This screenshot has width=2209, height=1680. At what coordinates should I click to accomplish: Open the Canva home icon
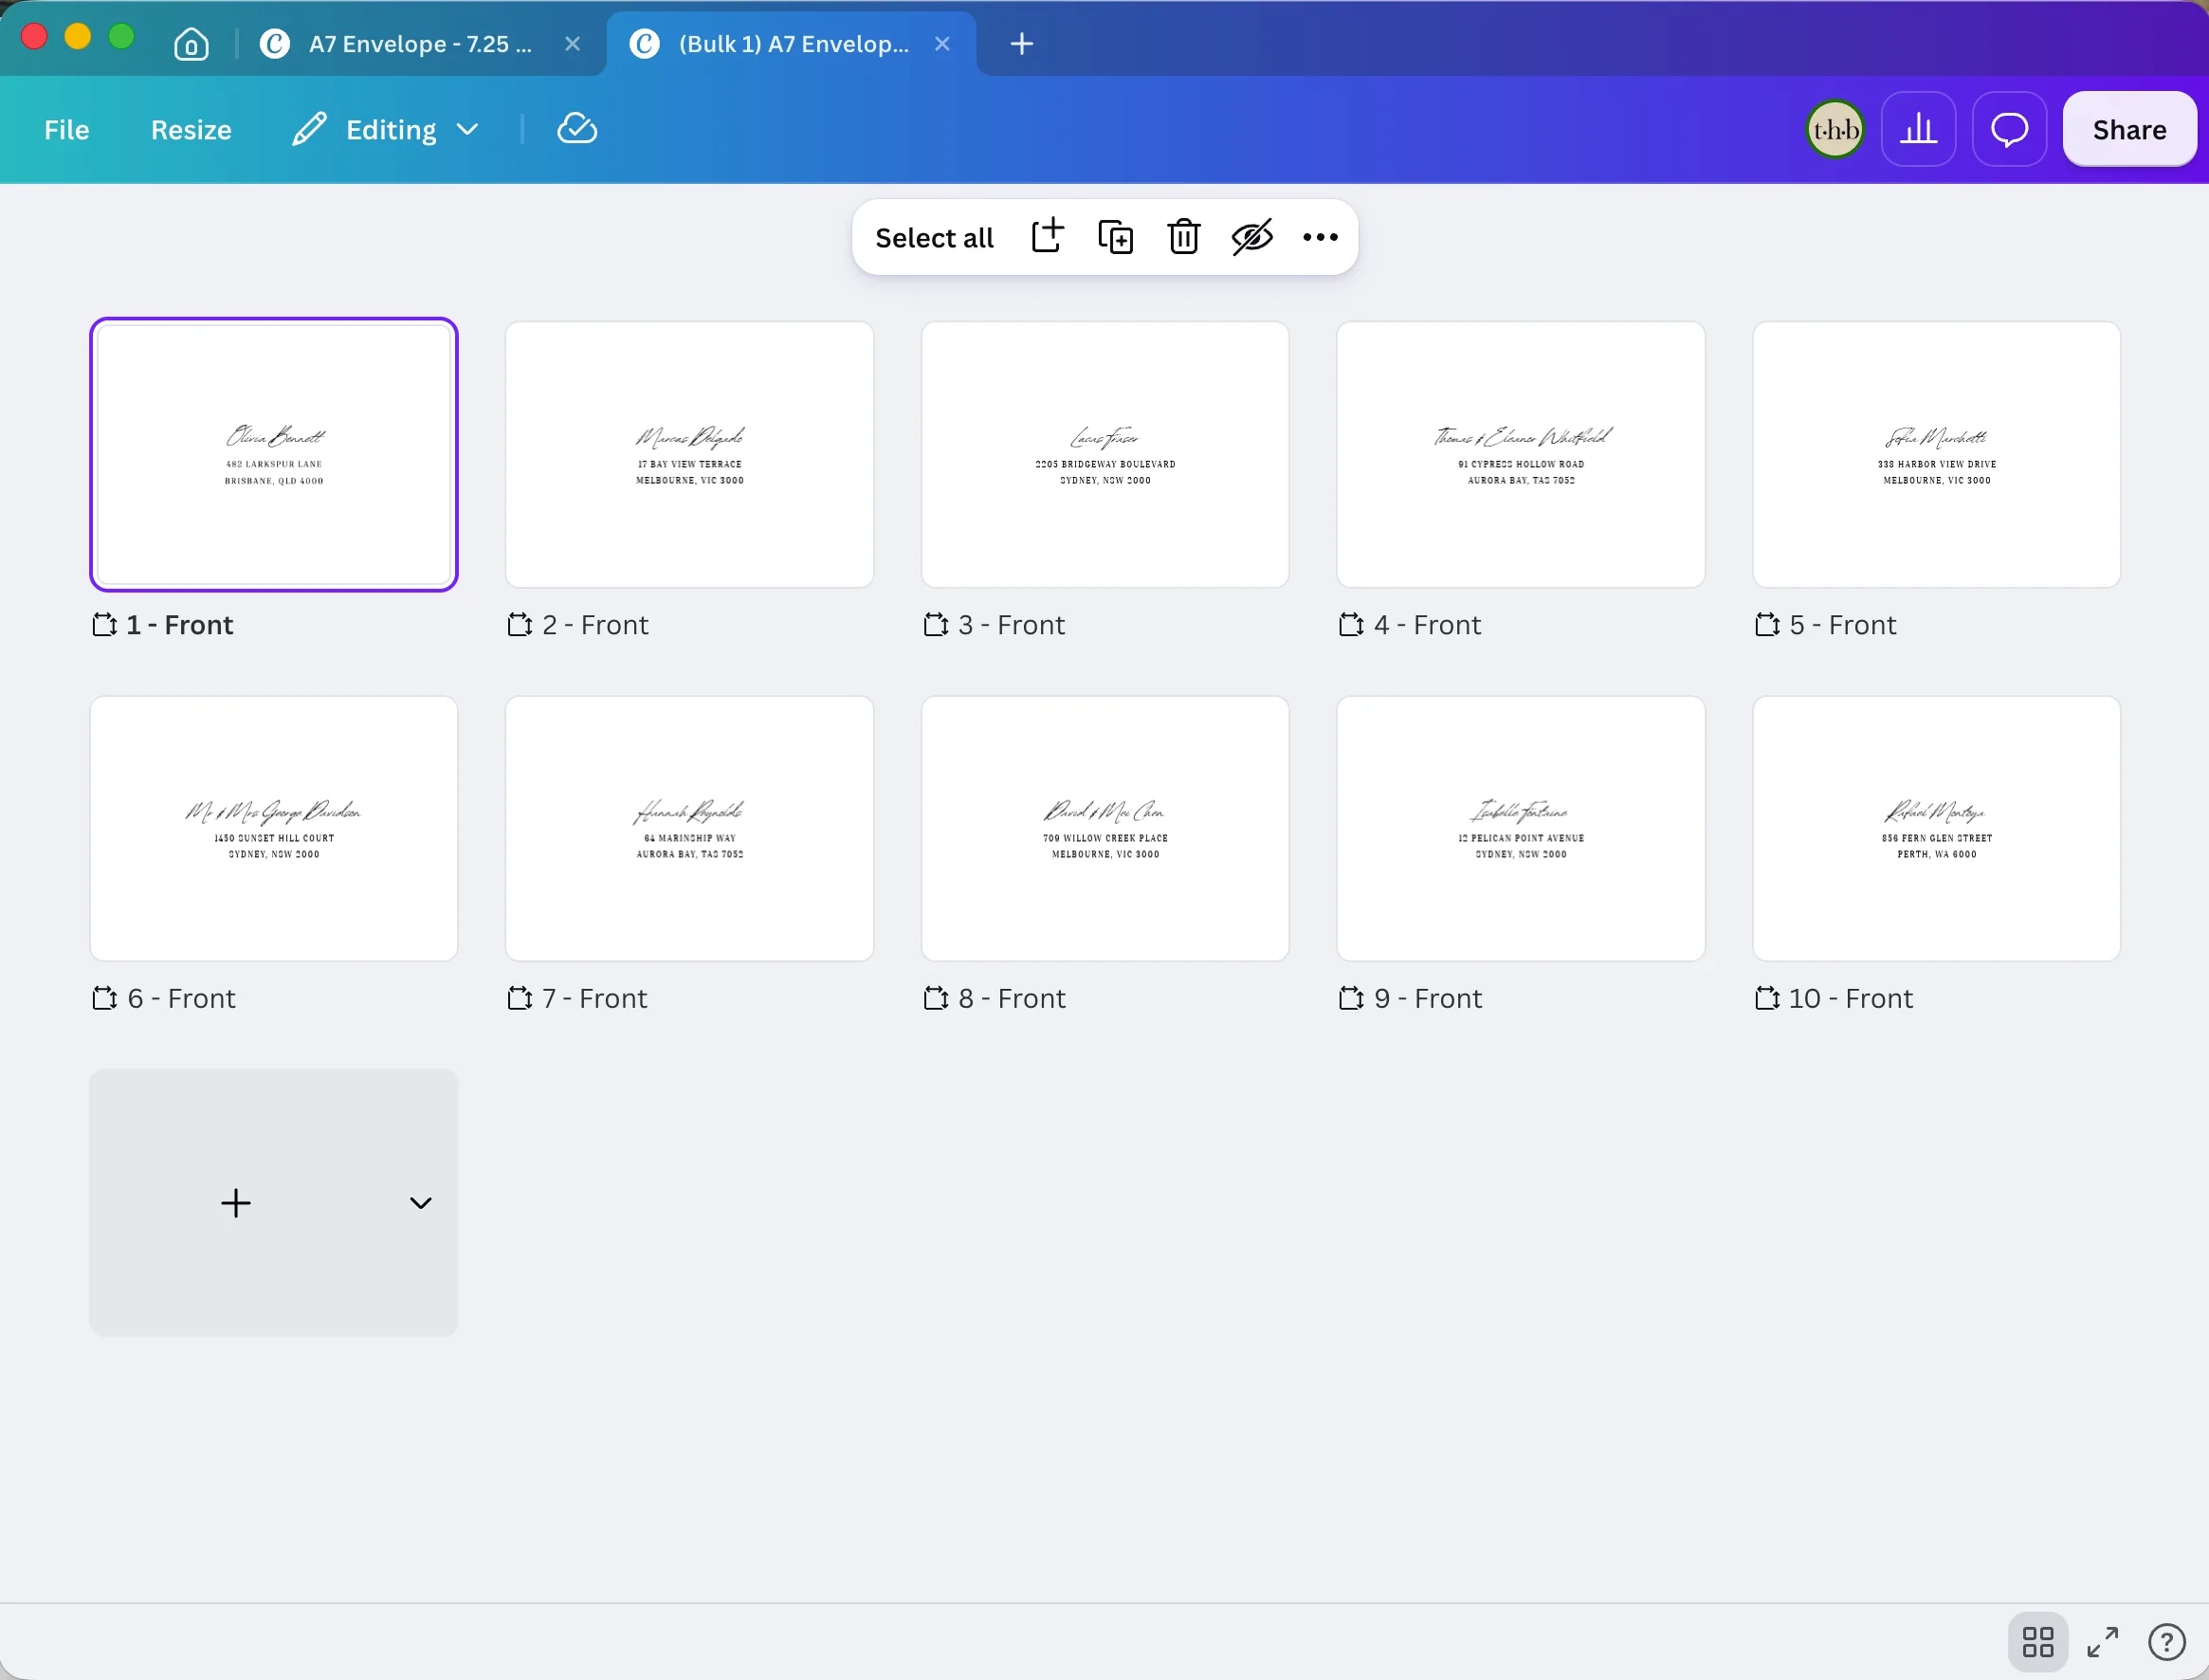pyautogui.click(x=191, y=44)
